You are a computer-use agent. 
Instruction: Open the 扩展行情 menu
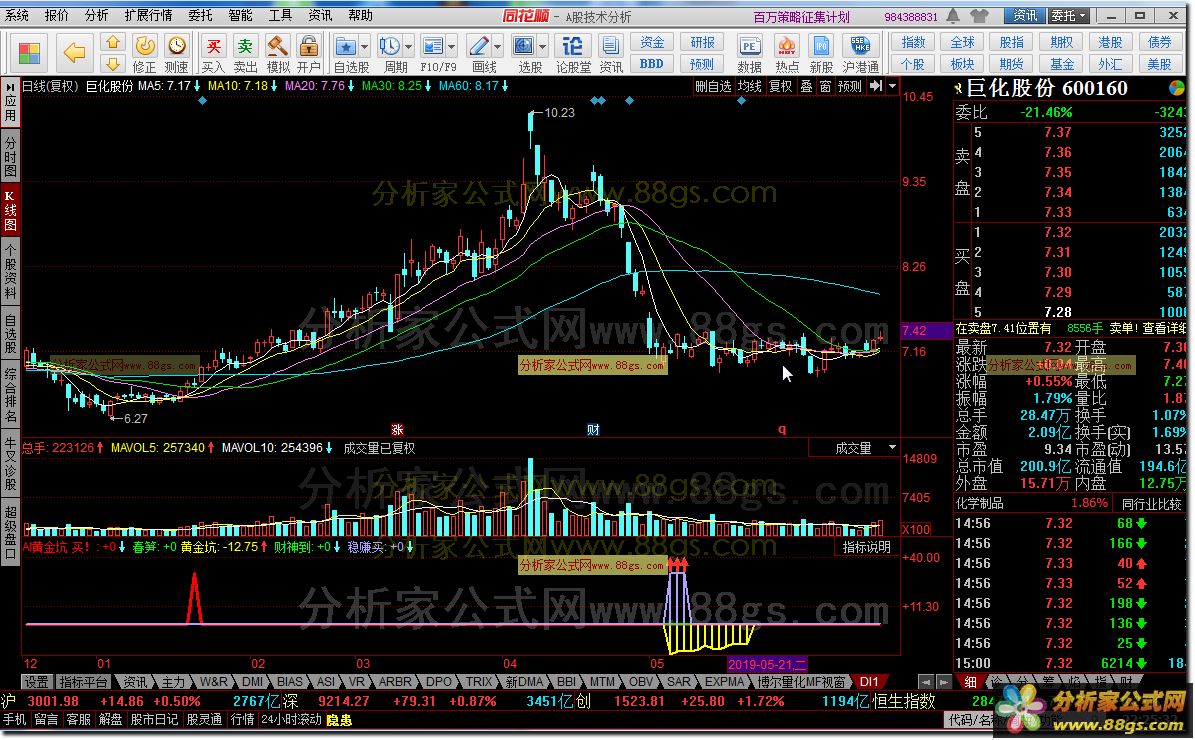pyautogui.click(x=148, y=15)
